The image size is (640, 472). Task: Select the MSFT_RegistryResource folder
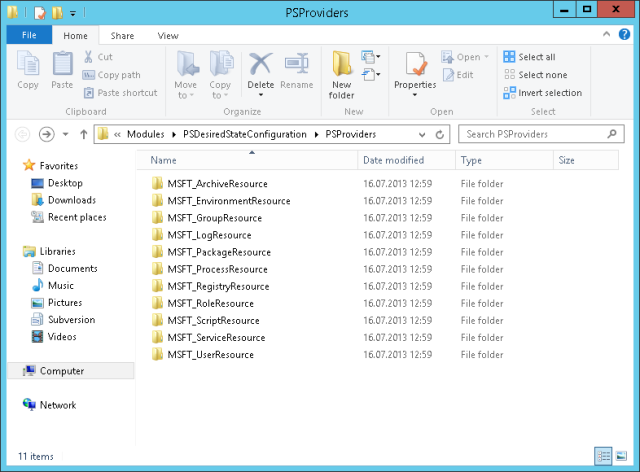tap(218, 287)
